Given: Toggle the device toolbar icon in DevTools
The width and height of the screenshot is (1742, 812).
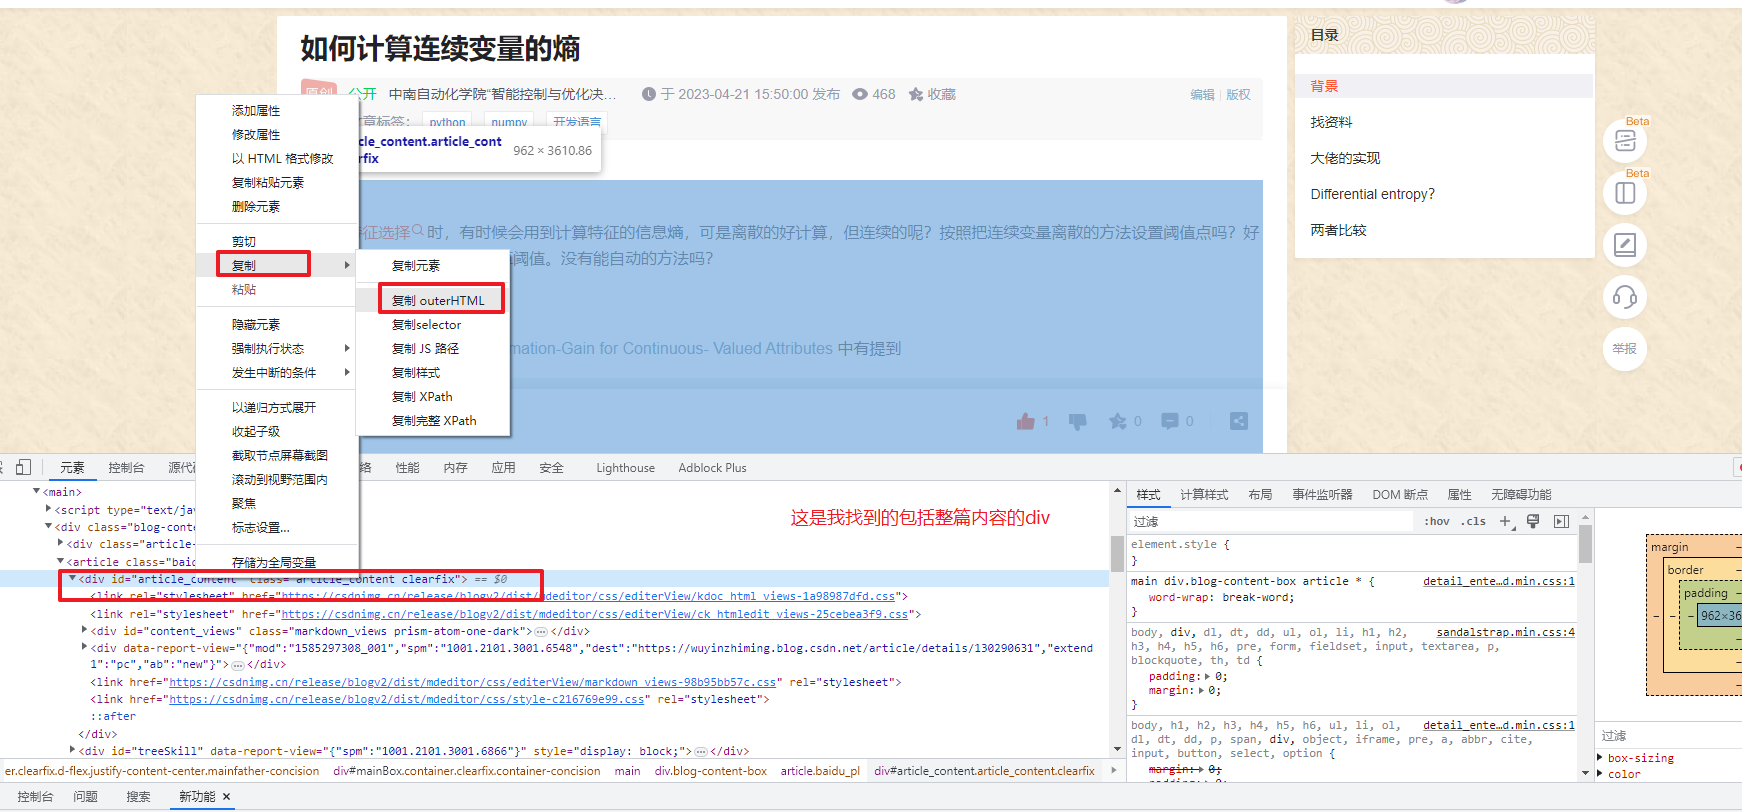Looking at the screenshot, I should coord(23,467).
